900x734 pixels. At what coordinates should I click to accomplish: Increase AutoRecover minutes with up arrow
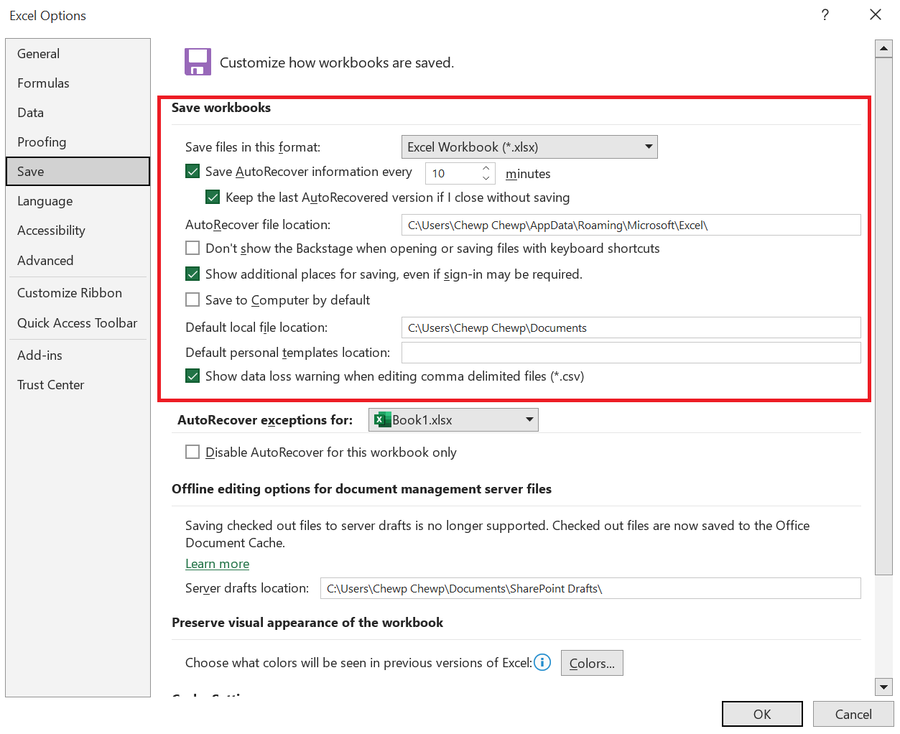486,168
